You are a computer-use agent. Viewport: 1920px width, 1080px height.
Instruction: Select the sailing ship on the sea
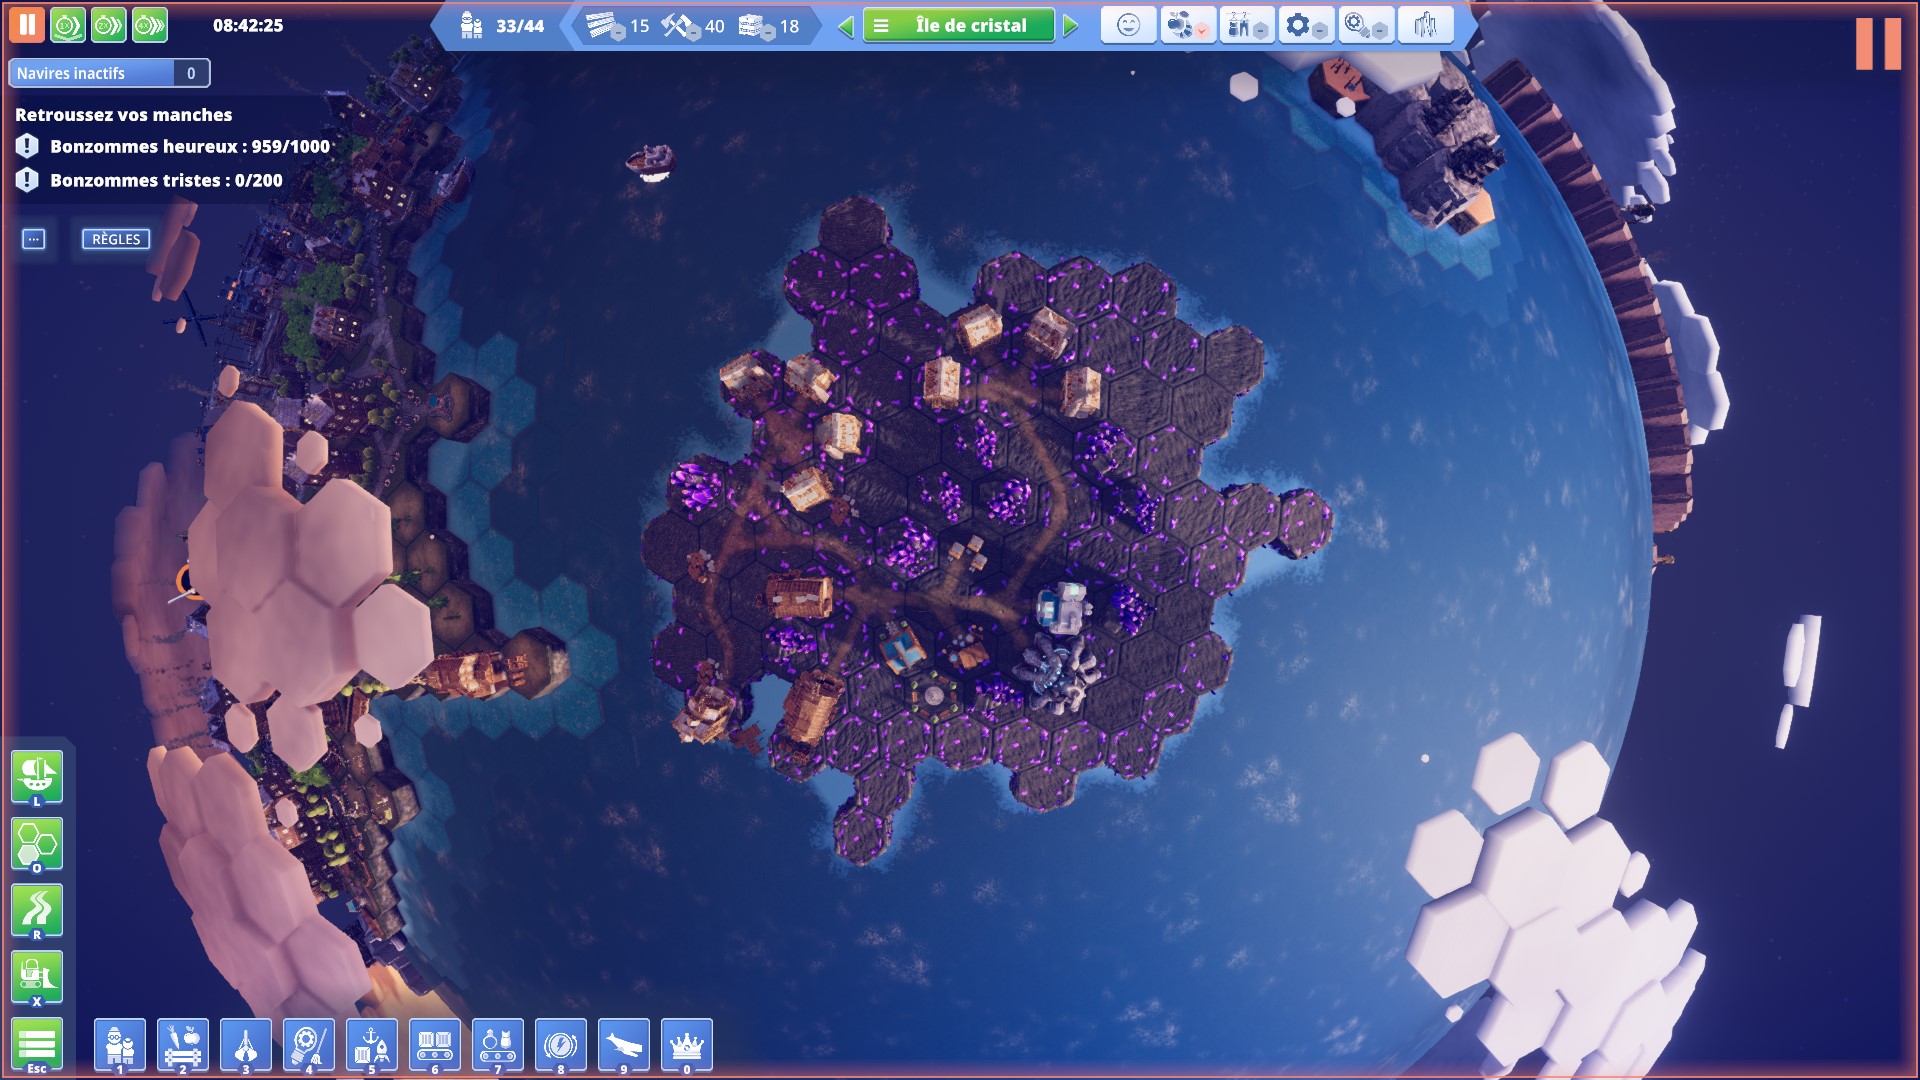click(651, 163)
